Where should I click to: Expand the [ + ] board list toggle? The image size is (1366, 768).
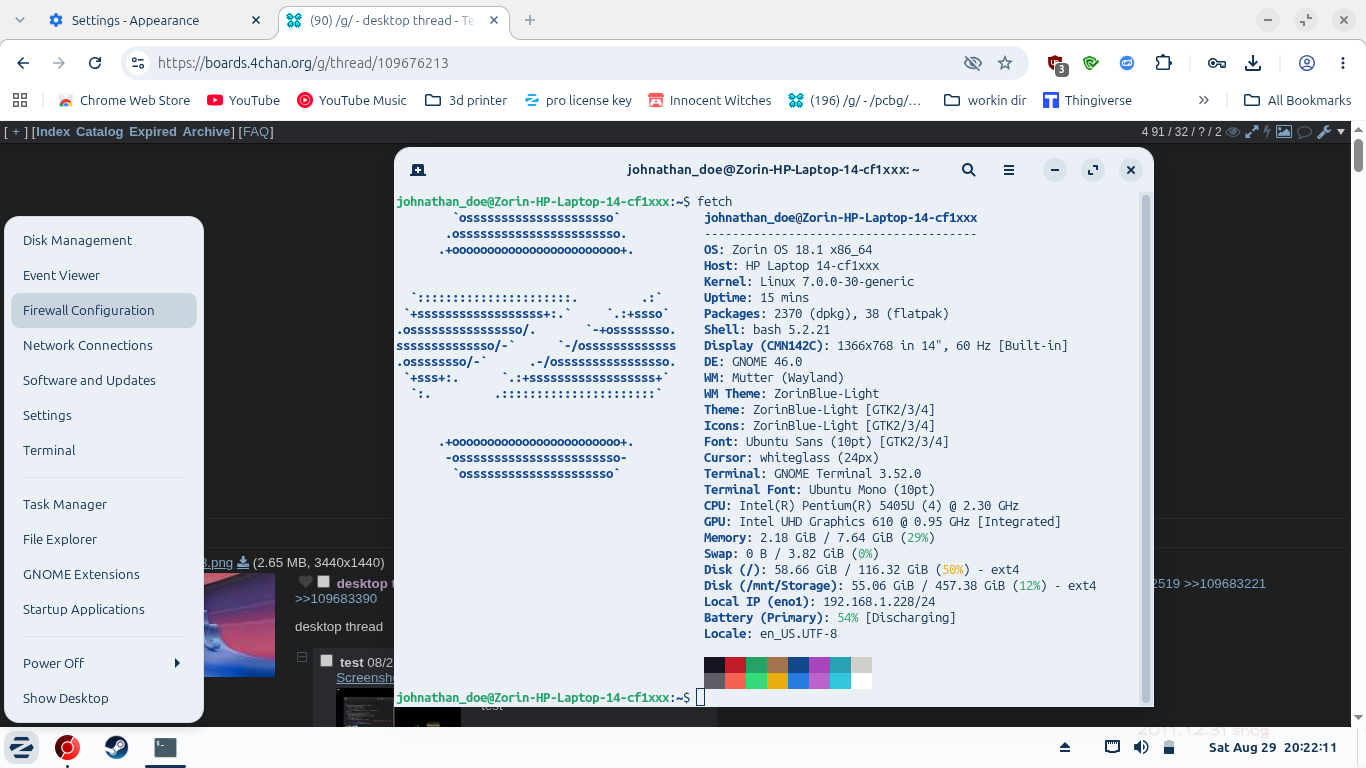click(x=15, y=132)
